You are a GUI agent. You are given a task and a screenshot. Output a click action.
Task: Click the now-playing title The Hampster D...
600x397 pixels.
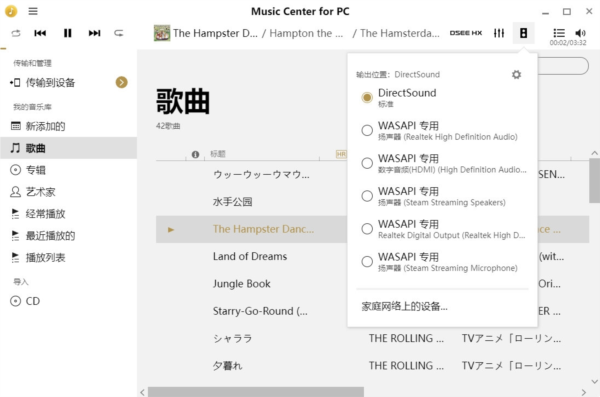click(x=215, y=33)
